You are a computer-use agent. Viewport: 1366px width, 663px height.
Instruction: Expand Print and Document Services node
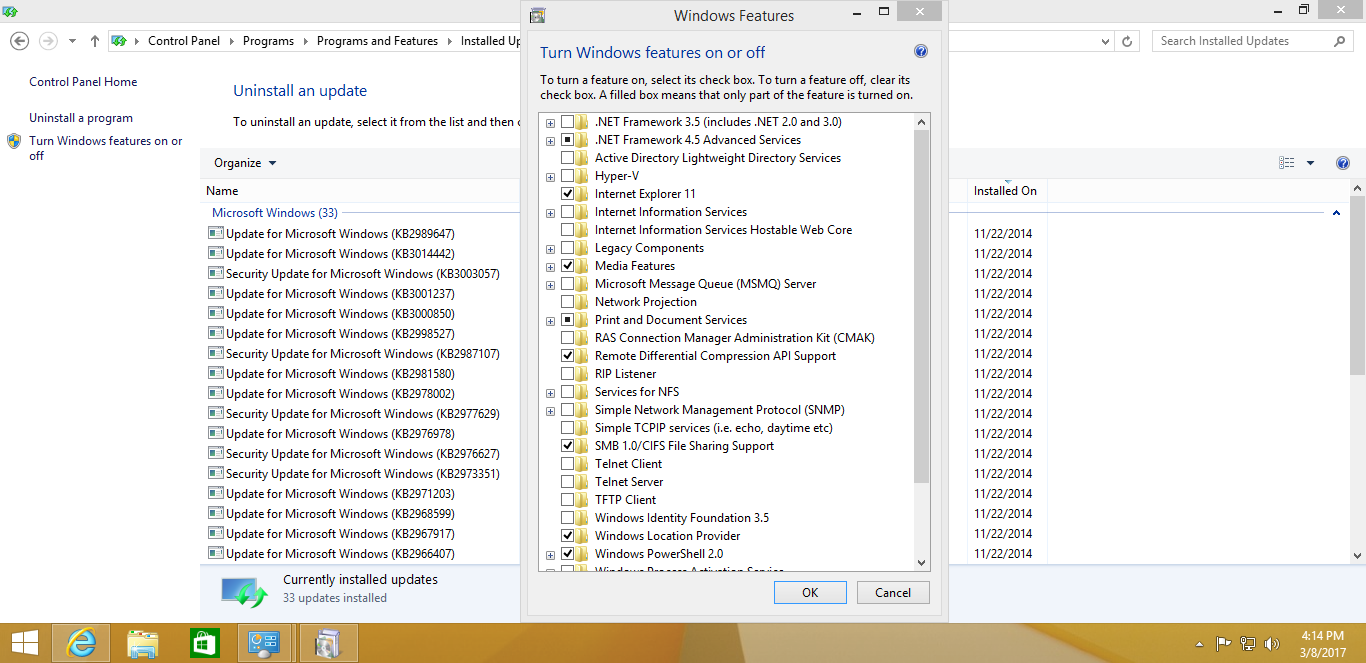551,320
